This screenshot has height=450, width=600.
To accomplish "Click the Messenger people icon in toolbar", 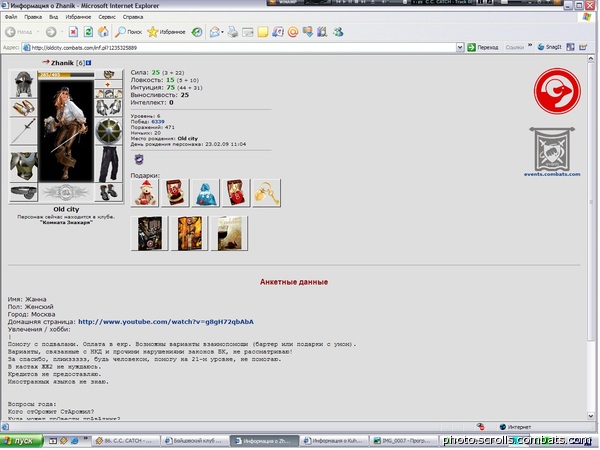I will click(338, 32).
